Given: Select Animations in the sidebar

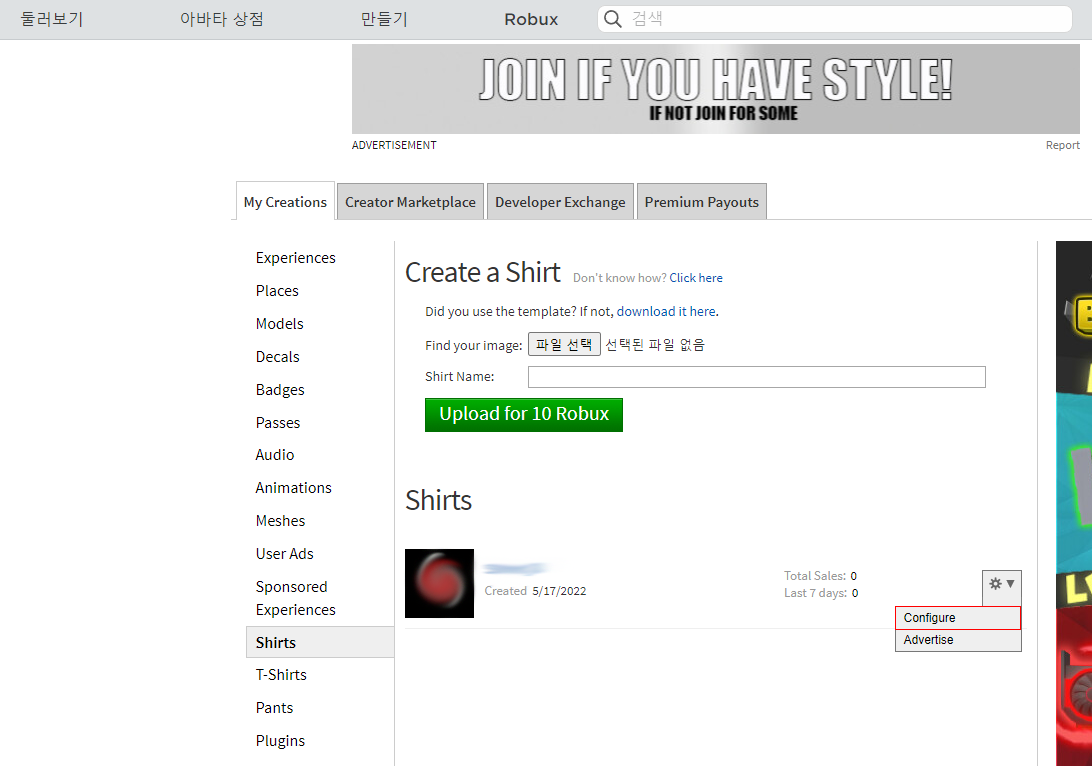Looking at the screenshot, I should pyautogui.click(x=293, y=487).
